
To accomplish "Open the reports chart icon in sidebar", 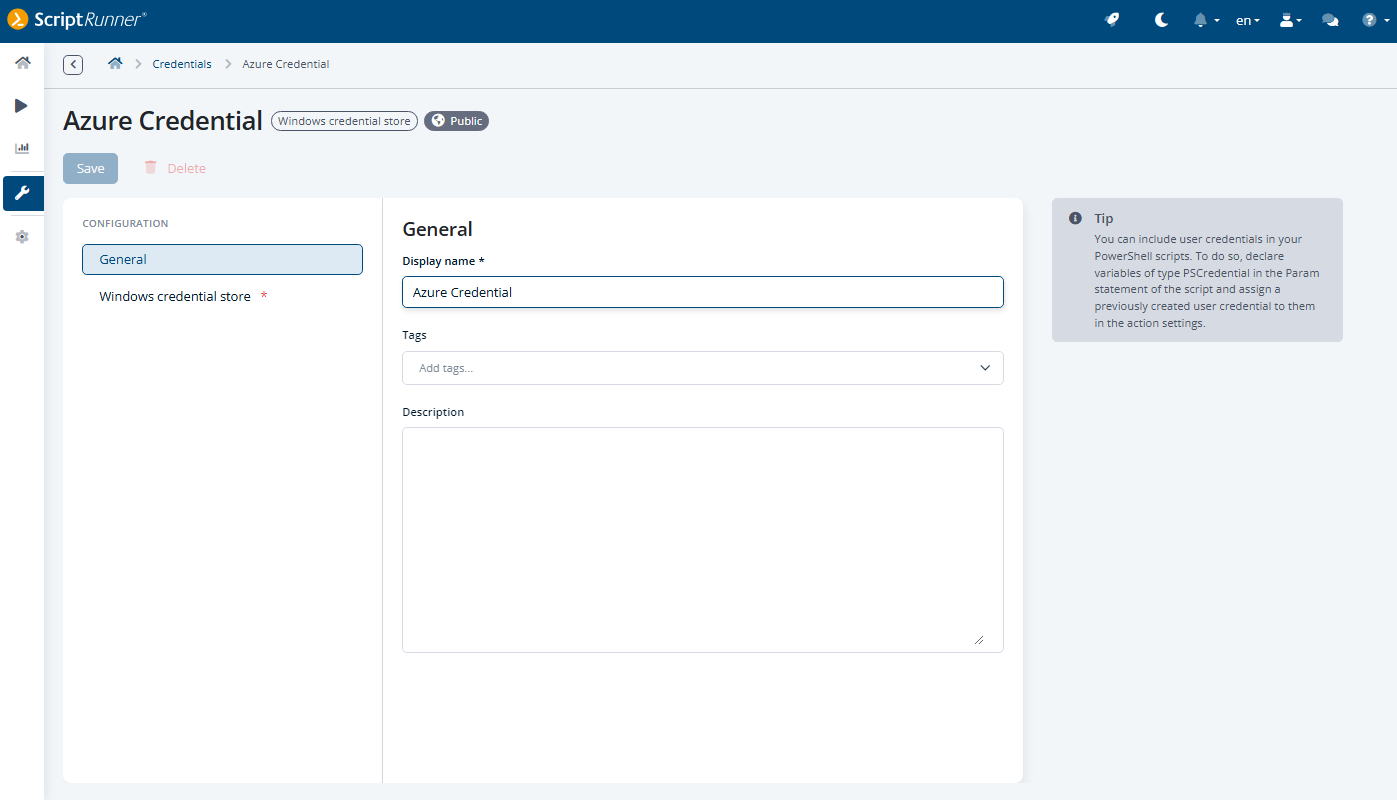I will point(22,148).
